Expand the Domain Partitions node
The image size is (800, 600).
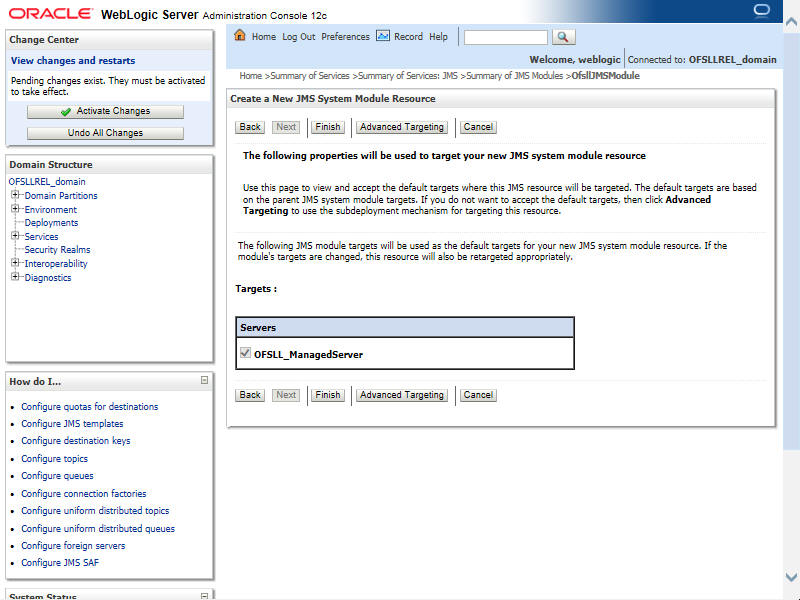pyautogui.click(x=15, y=195)
